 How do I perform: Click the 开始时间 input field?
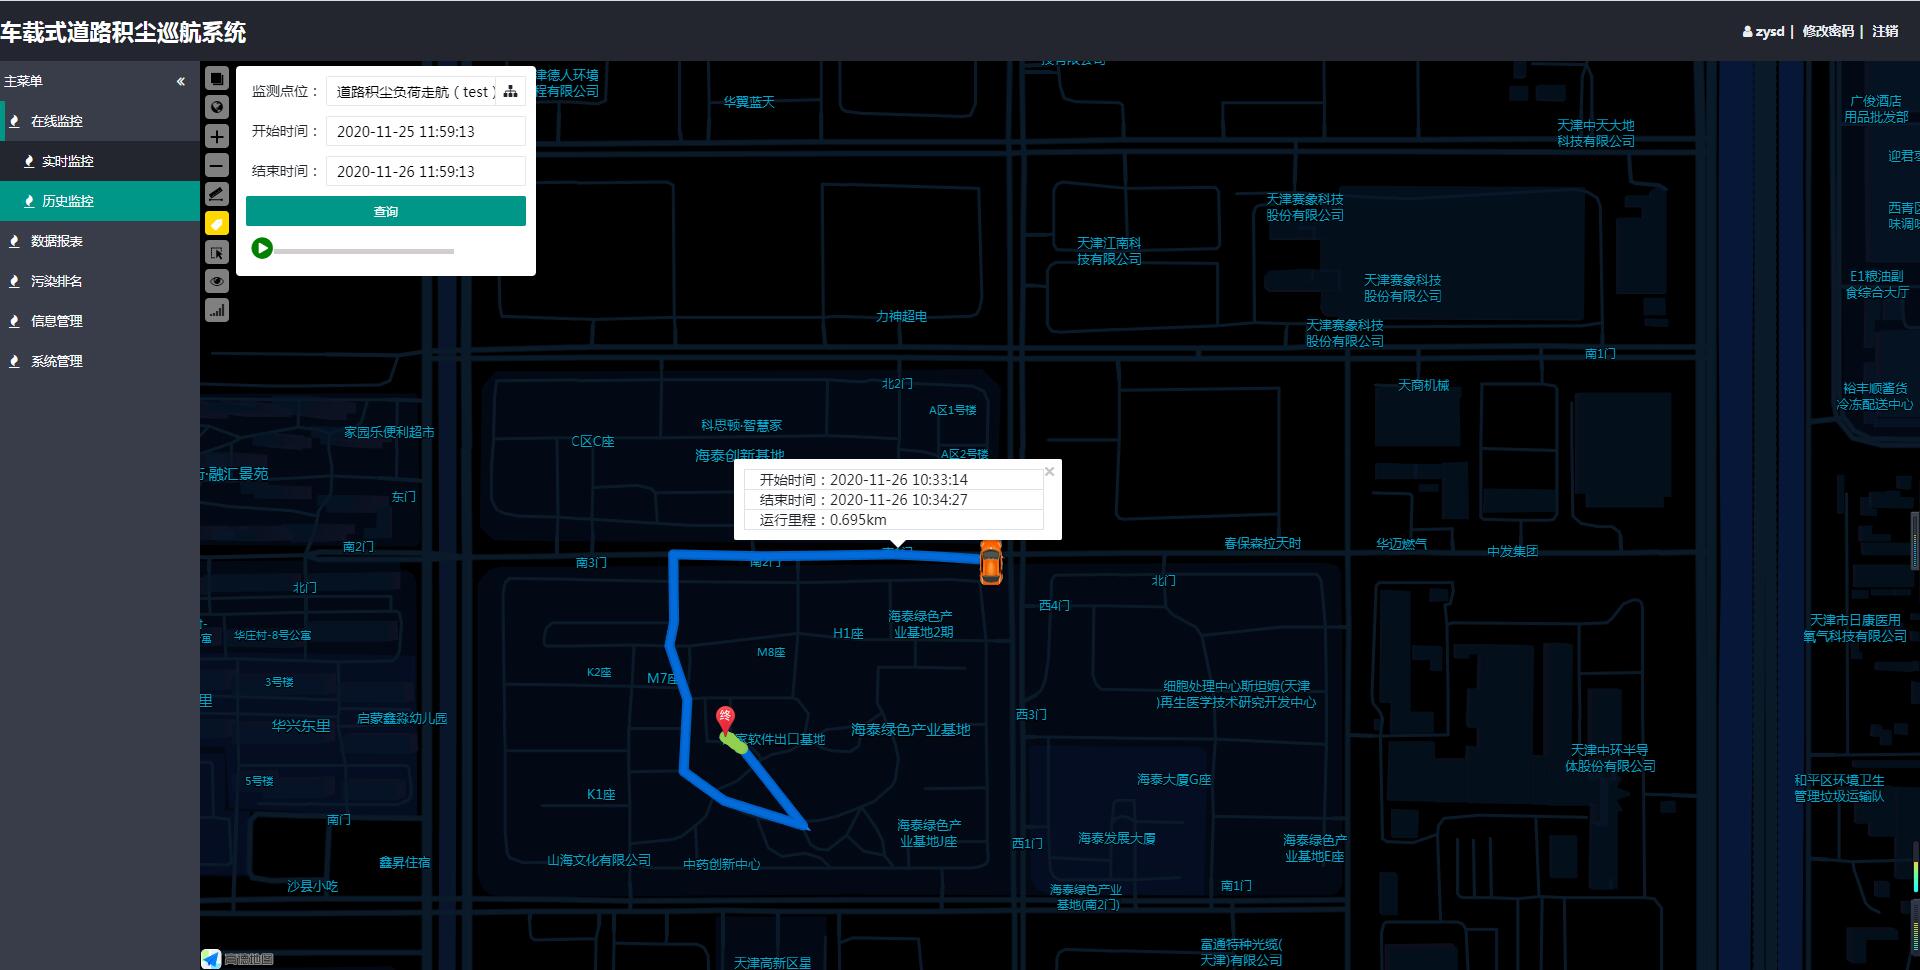[x=425, y=131]
